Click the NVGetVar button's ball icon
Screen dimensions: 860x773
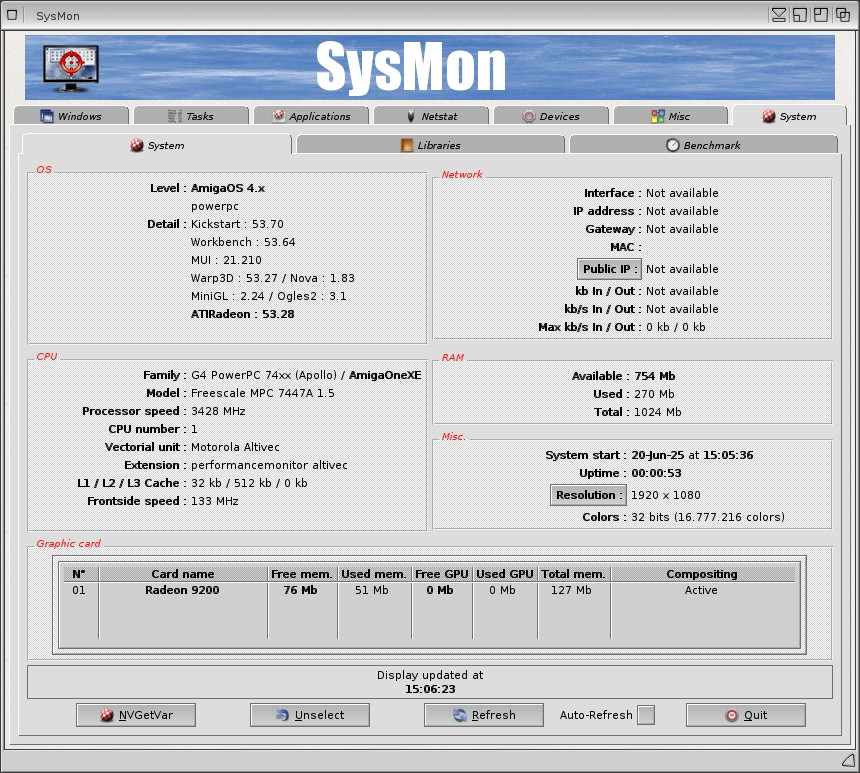tap(107, 715)
